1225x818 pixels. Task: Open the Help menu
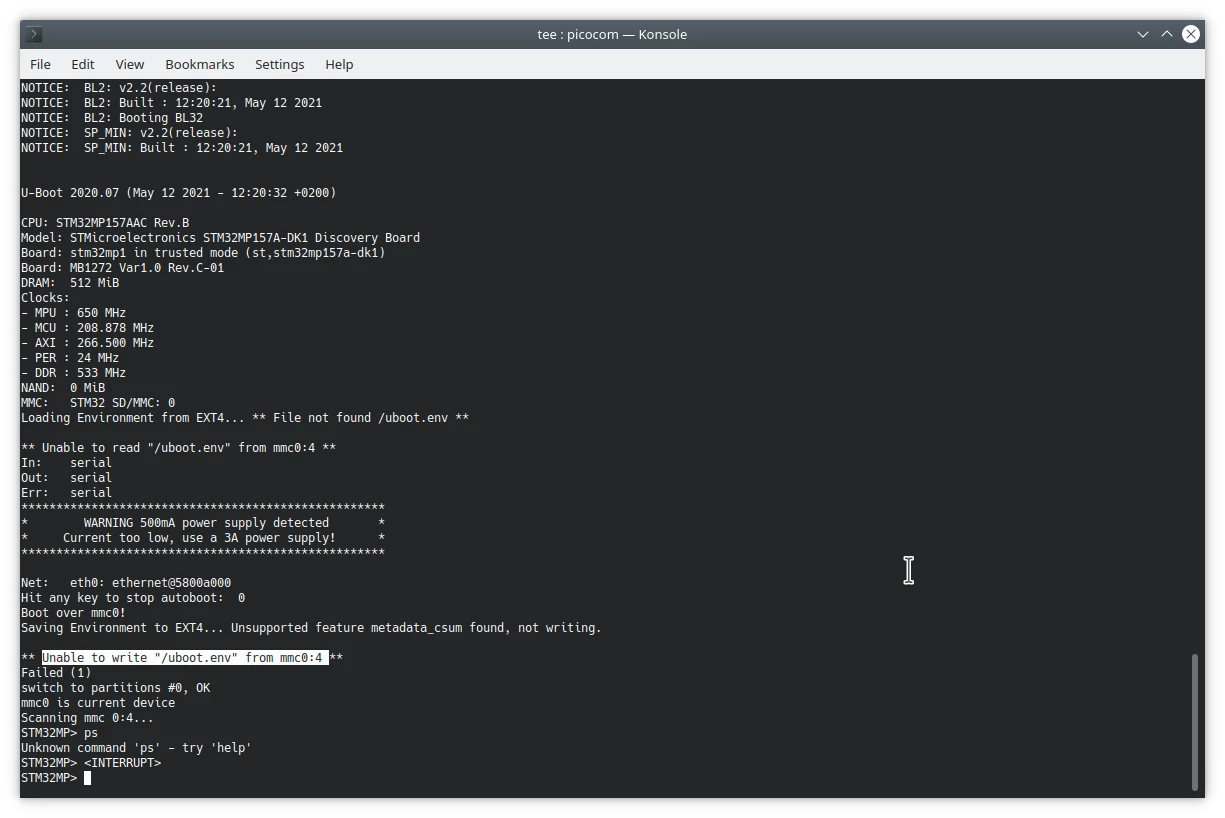pyautogui.click(x=339, y=64)
